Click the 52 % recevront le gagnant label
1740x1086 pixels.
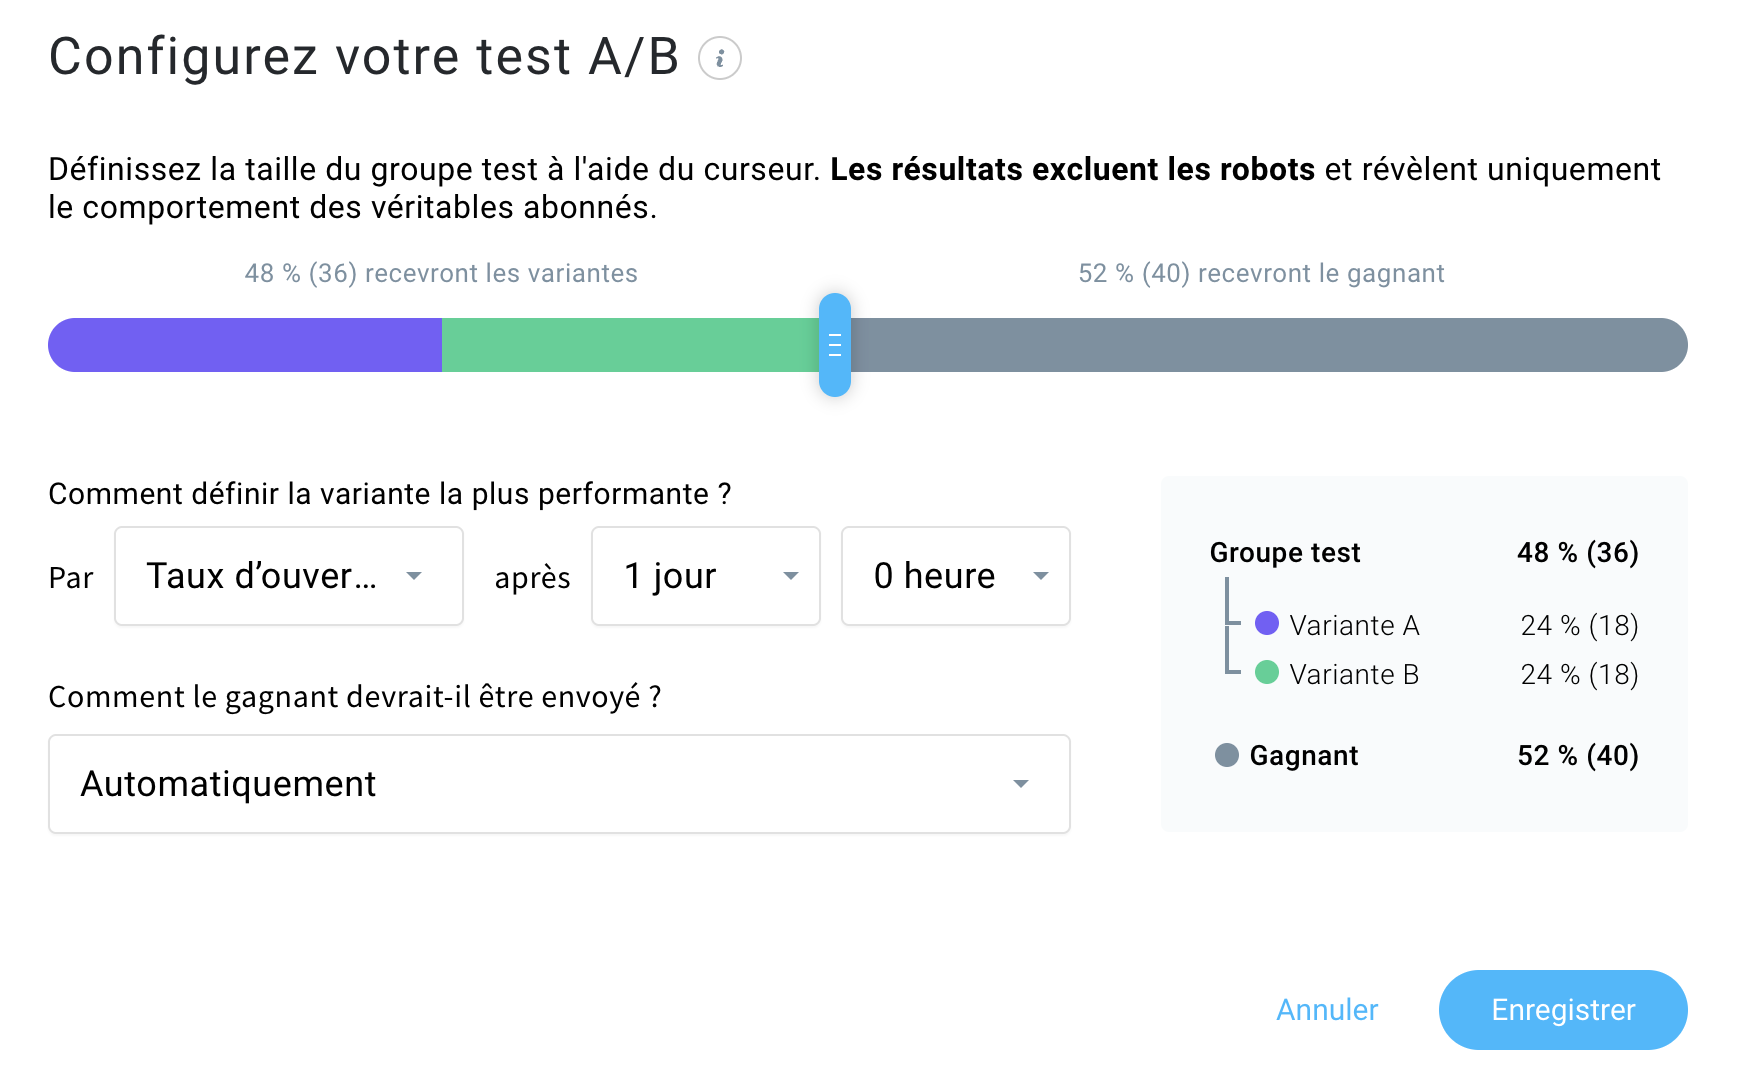coord(1260,272)
